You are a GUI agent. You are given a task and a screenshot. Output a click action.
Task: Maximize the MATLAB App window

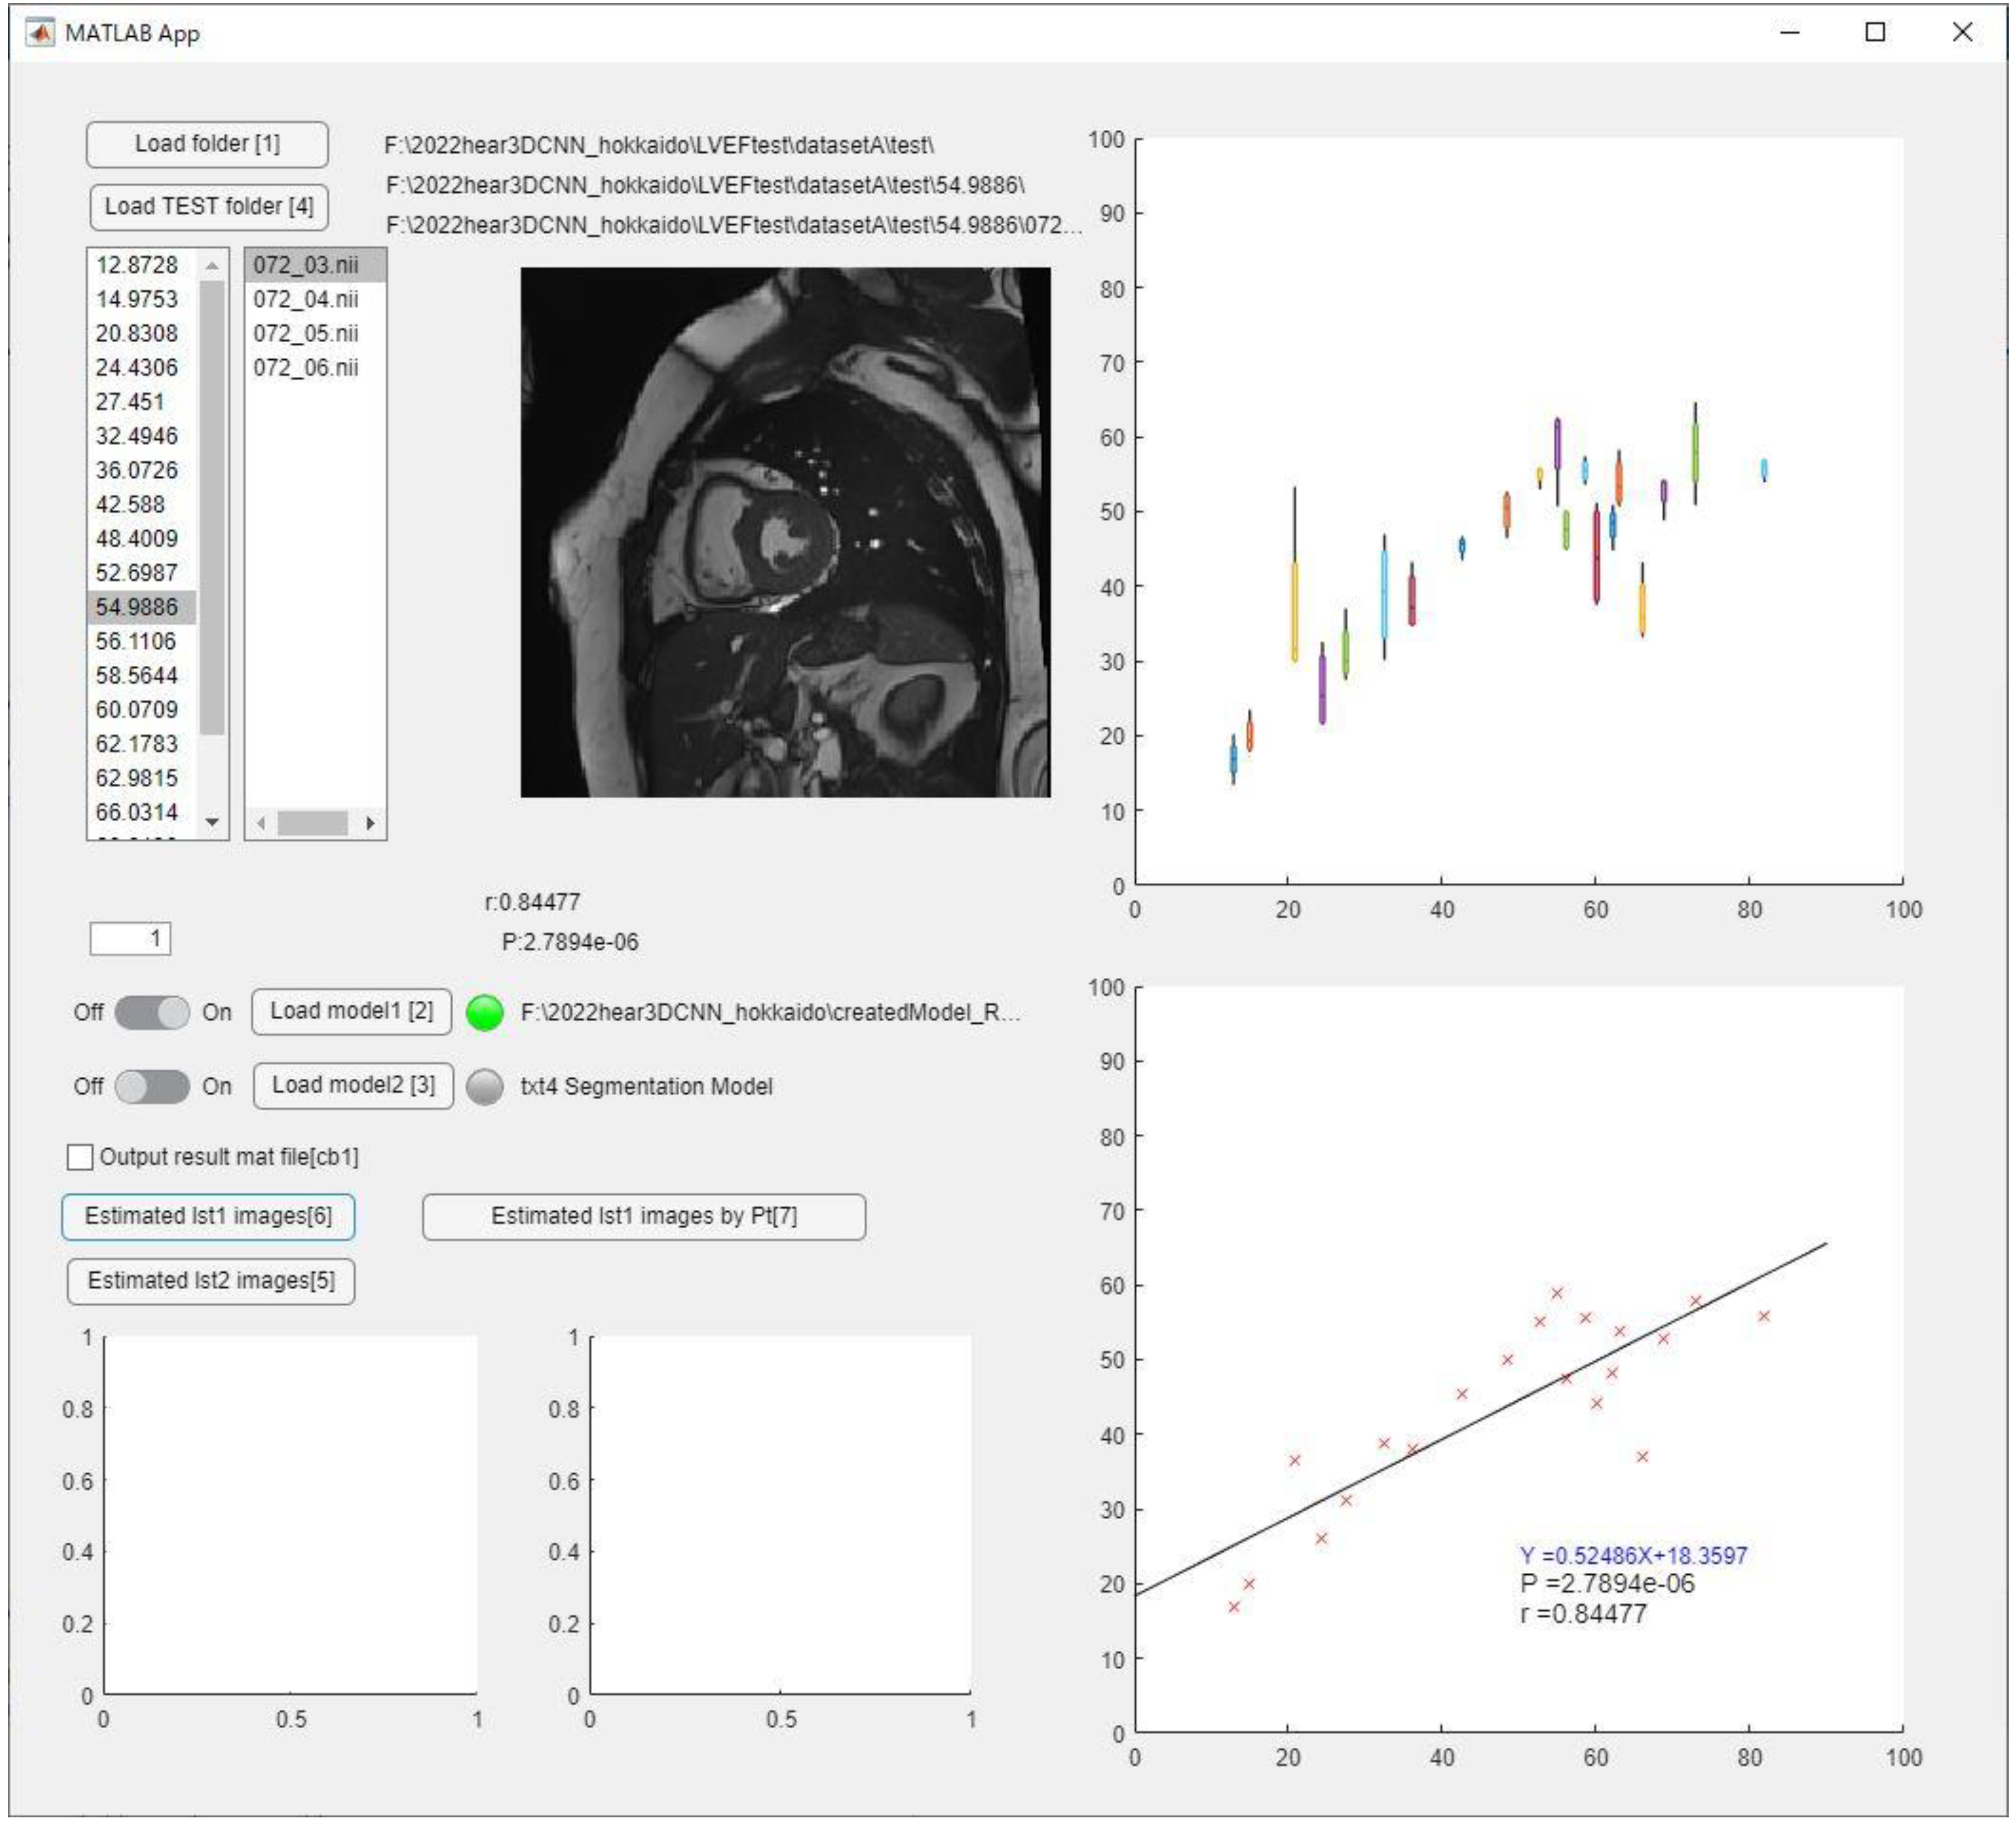[1875, 32]
